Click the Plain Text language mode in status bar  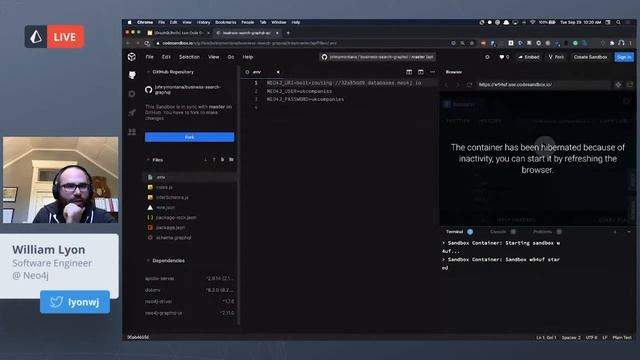click(x=622, y=338)
